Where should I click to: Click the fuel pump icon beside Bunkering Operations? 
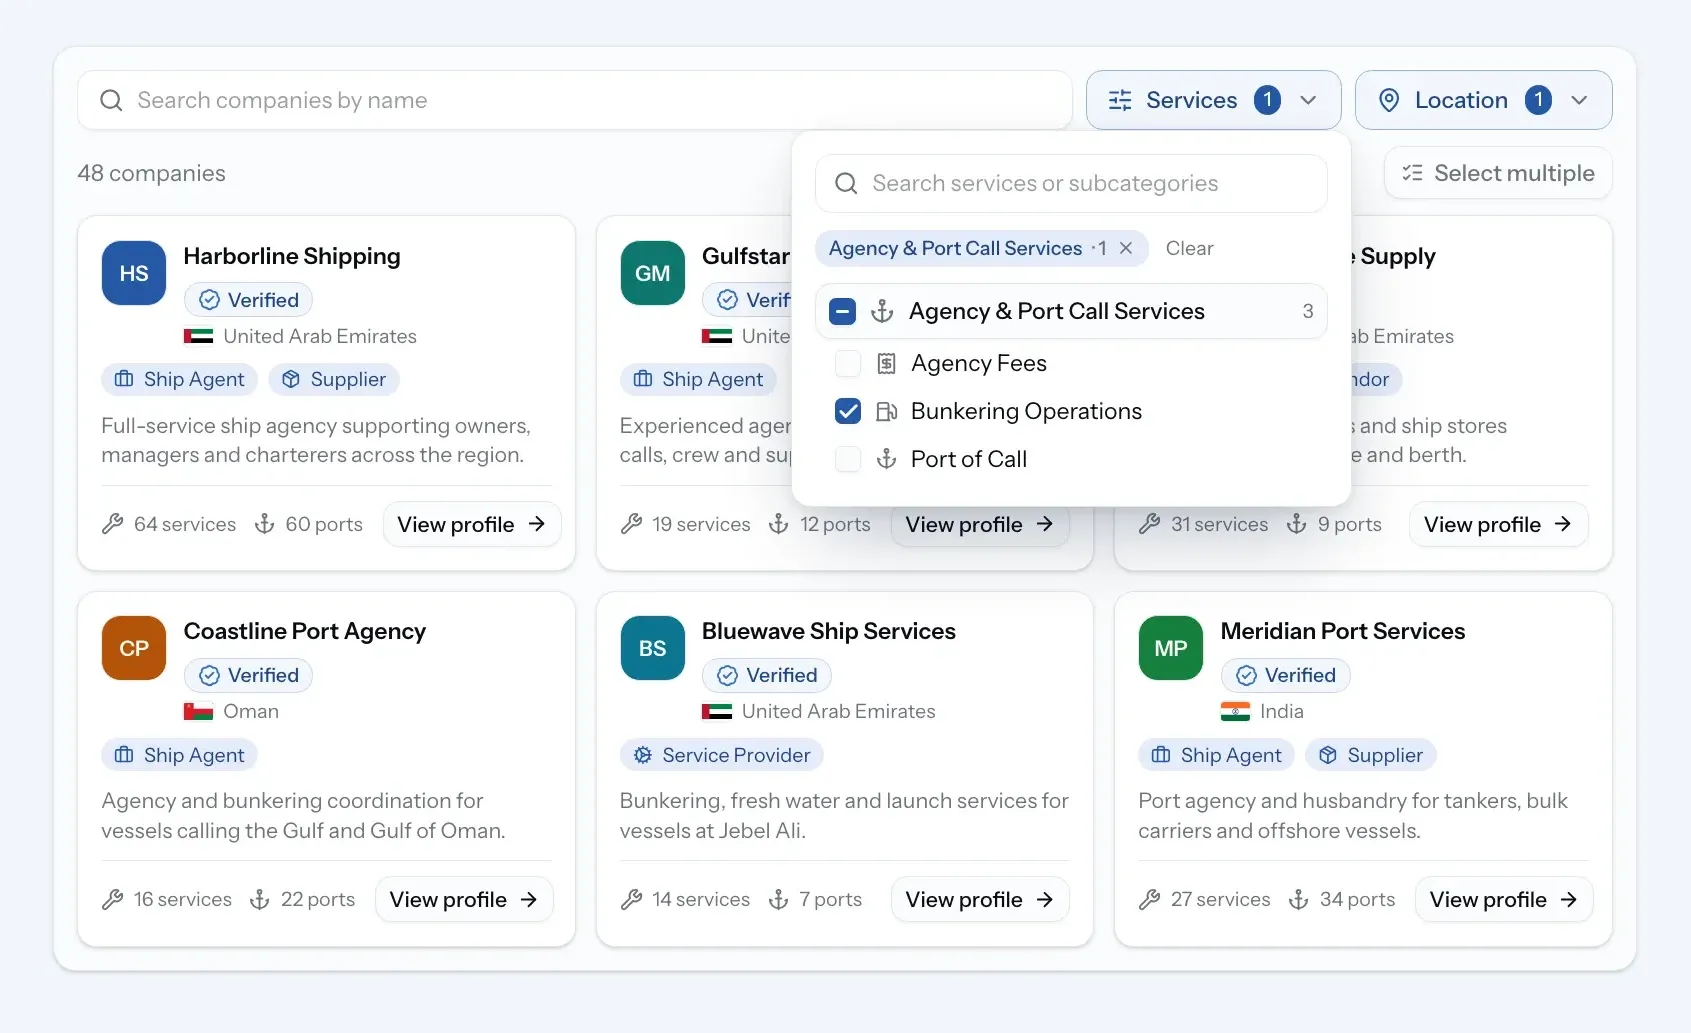(x=886, y=411)
